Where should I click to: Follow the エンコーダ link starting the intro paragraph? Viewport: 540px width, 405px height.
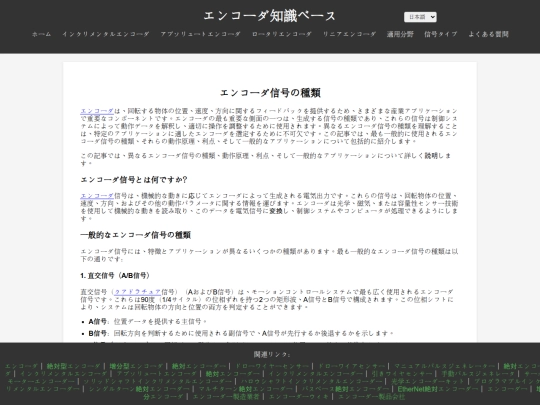tap(97, 111)
